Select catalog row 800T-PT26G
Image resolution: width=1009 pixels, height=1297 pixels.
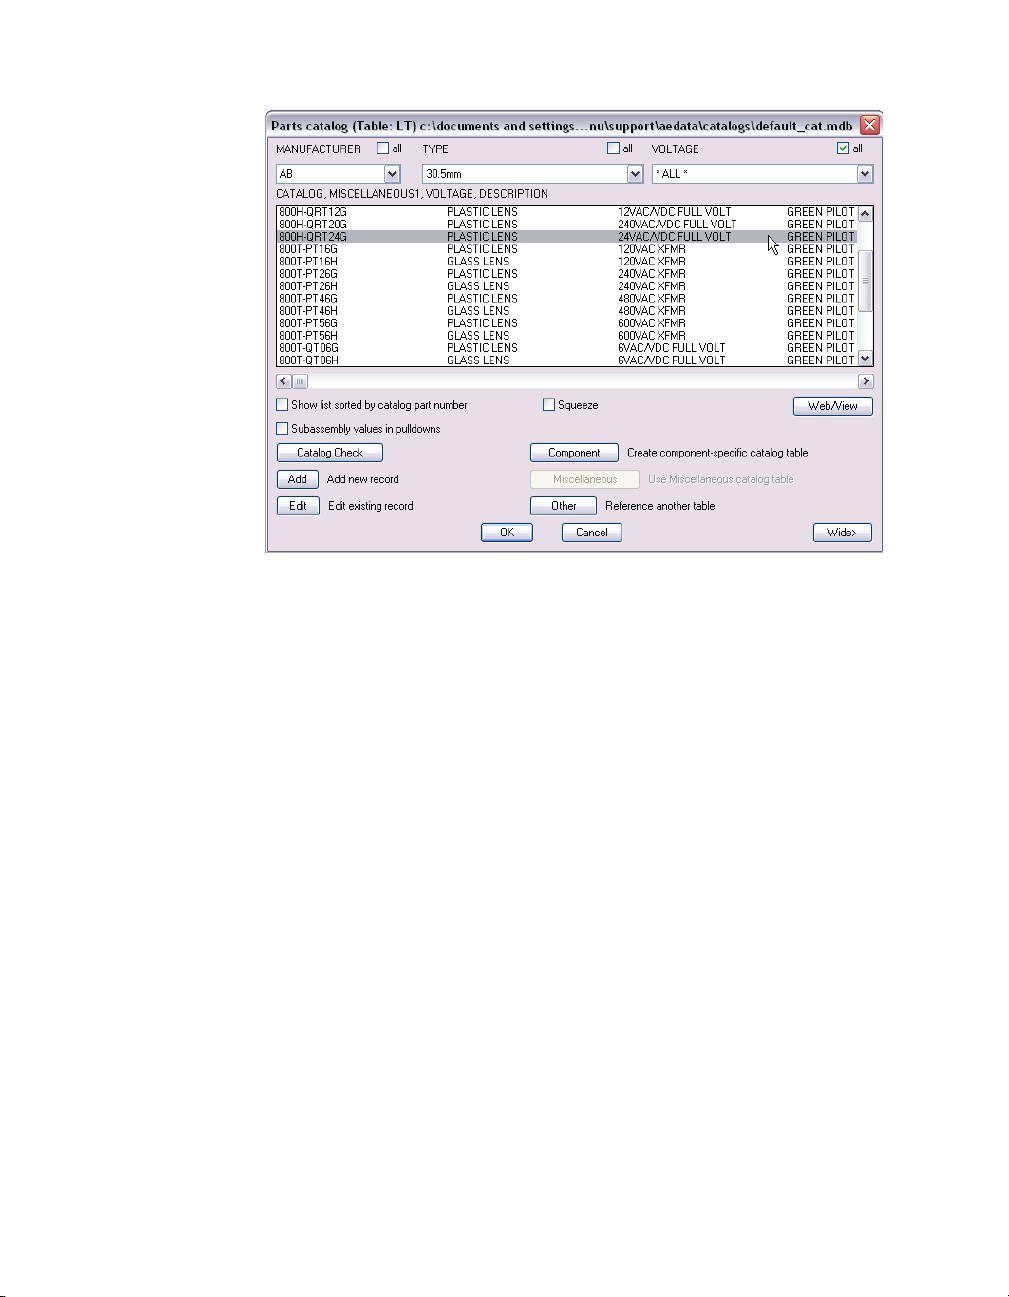point(567,274)
